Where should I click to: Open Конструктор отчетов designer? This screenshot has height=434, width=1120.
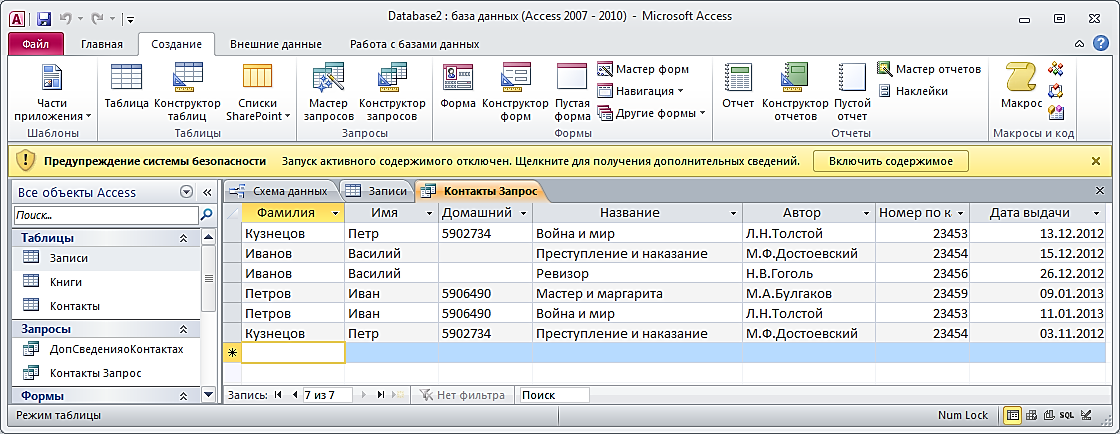pos(795,91)
